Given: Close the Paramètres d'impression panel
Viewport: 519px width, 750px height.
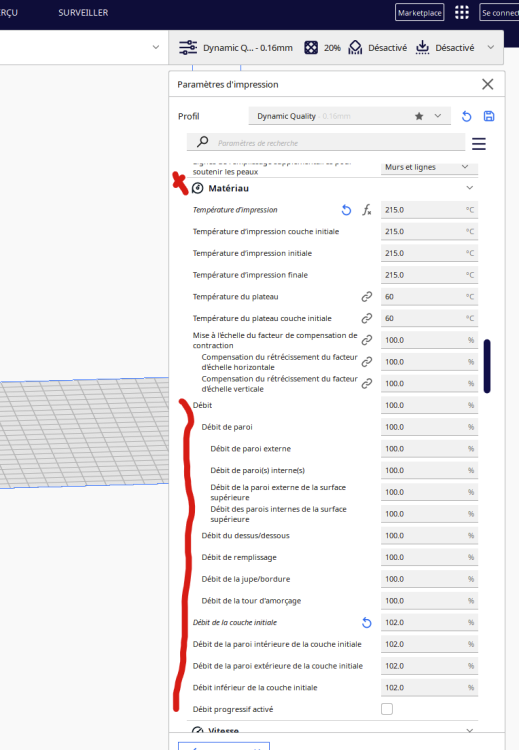Looking at the screenshot, I should point(487,84).
